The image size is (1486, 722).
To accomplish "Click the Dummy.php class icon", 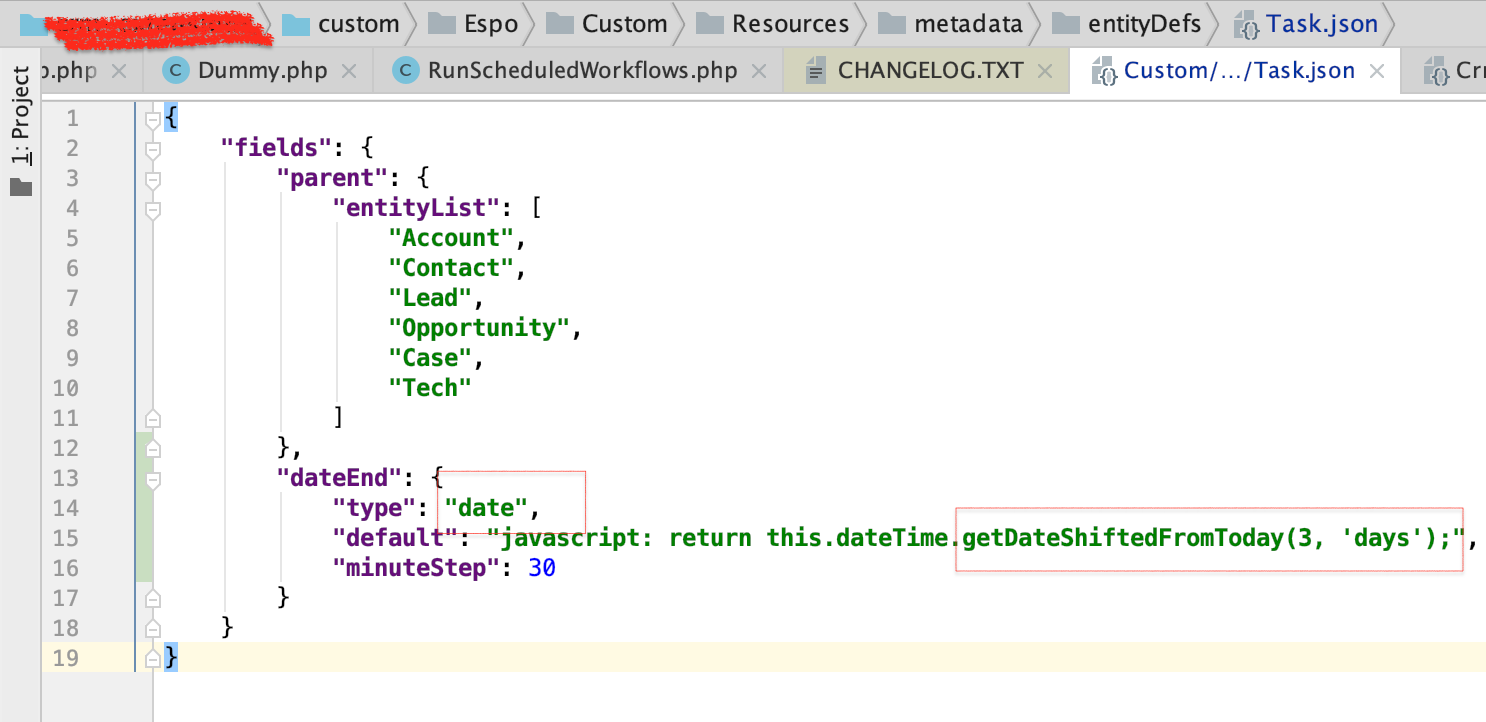I will 176,71.
